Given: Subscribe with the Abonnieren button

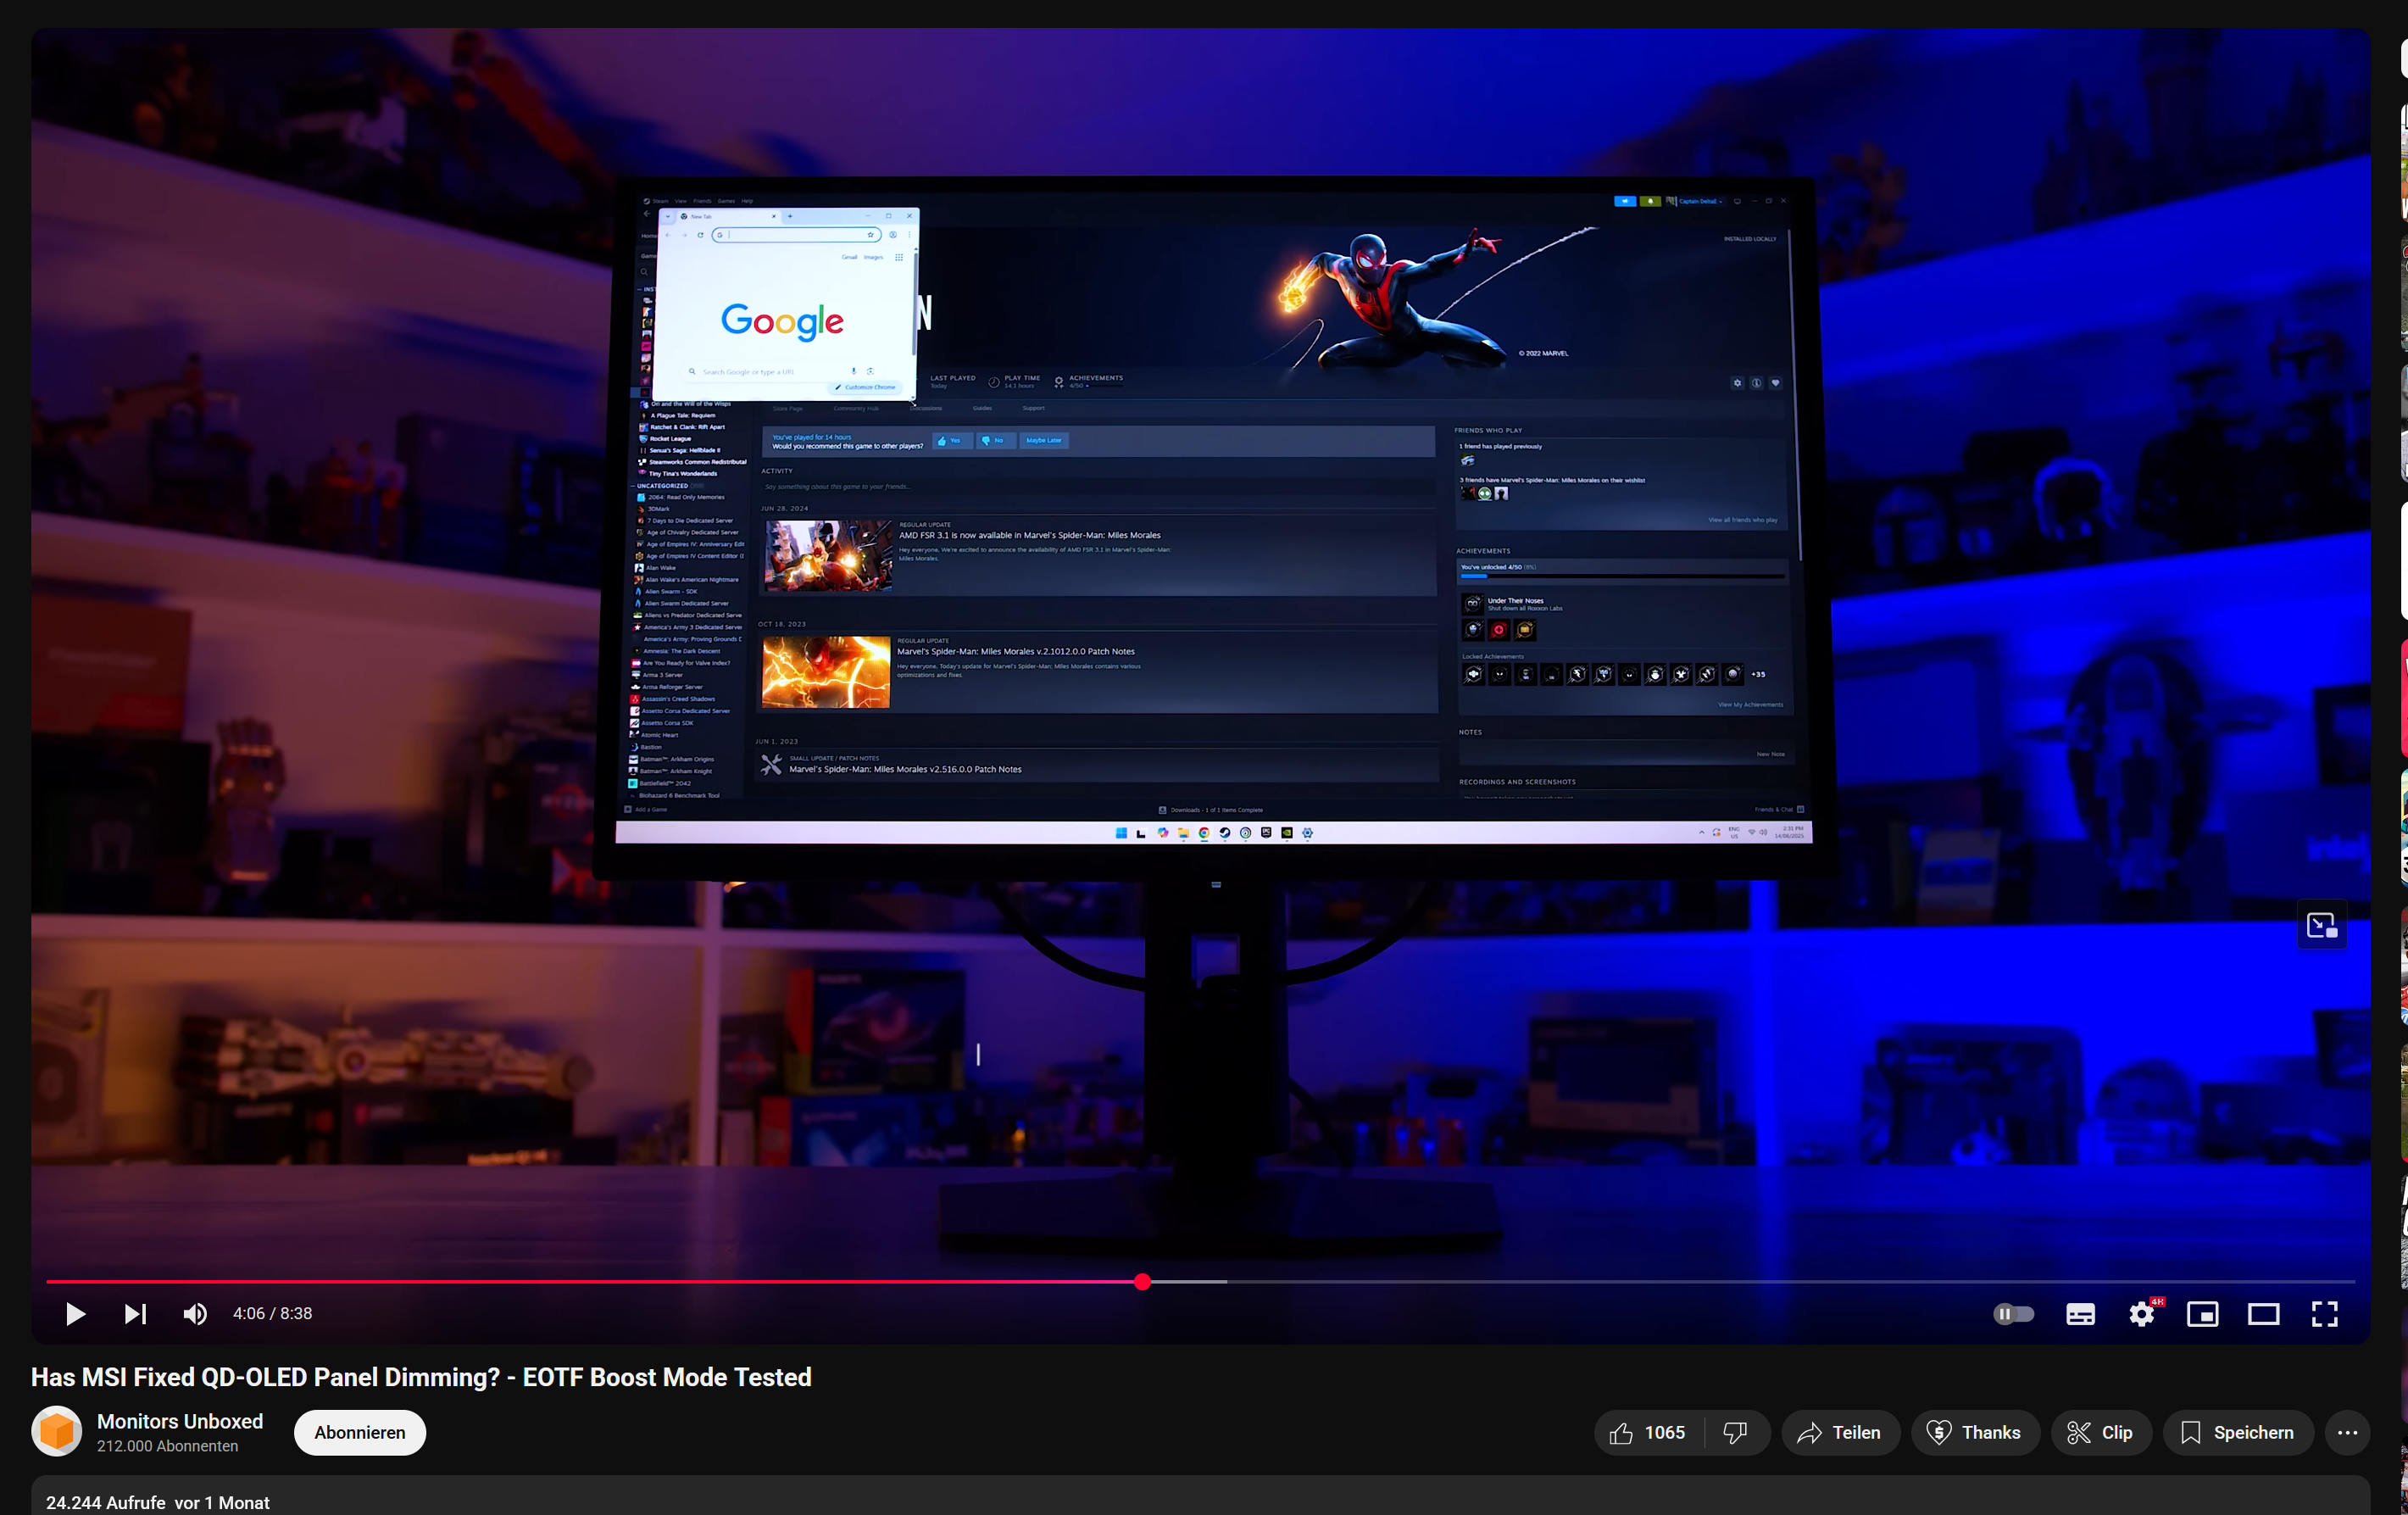Looking at the screenshot, I should coord(359,1432).
